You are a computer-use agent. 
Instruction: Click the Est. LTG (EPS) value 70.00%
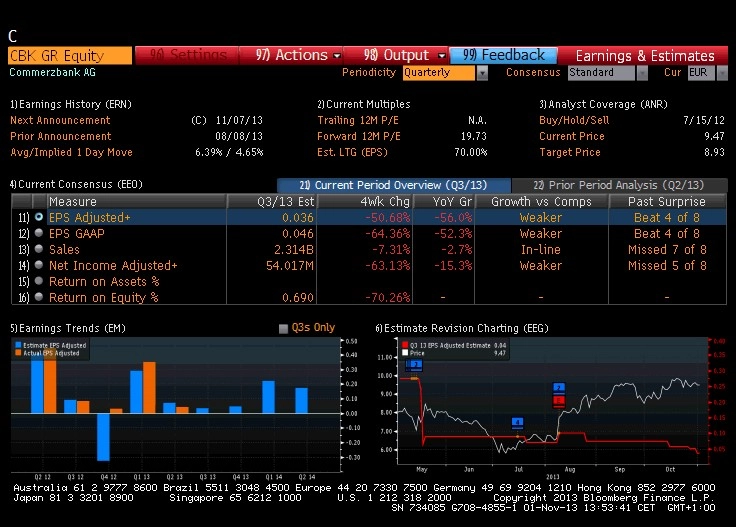pyautogui.click(x=471, y=152)
